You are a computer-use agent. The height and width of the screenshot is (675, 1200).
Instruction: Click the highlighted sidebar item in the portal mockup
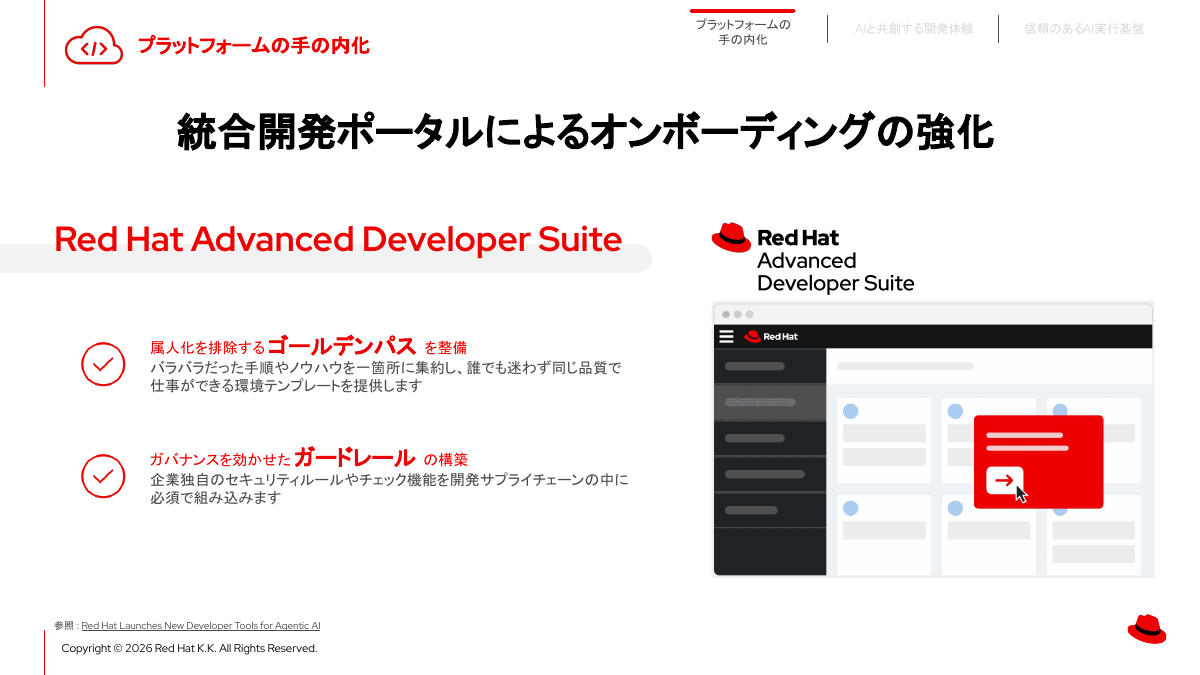[x=770, y=402]
